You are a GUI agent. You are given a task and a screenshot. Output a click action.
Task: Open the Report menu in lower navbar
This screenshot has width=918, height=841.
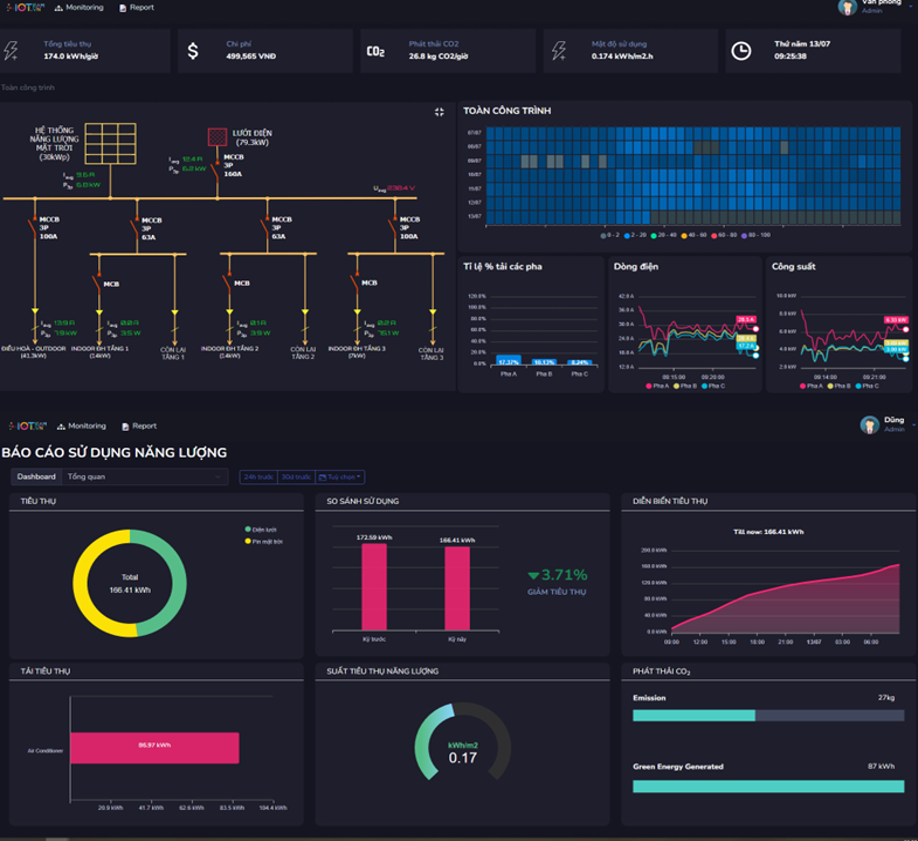pos(138,426)
